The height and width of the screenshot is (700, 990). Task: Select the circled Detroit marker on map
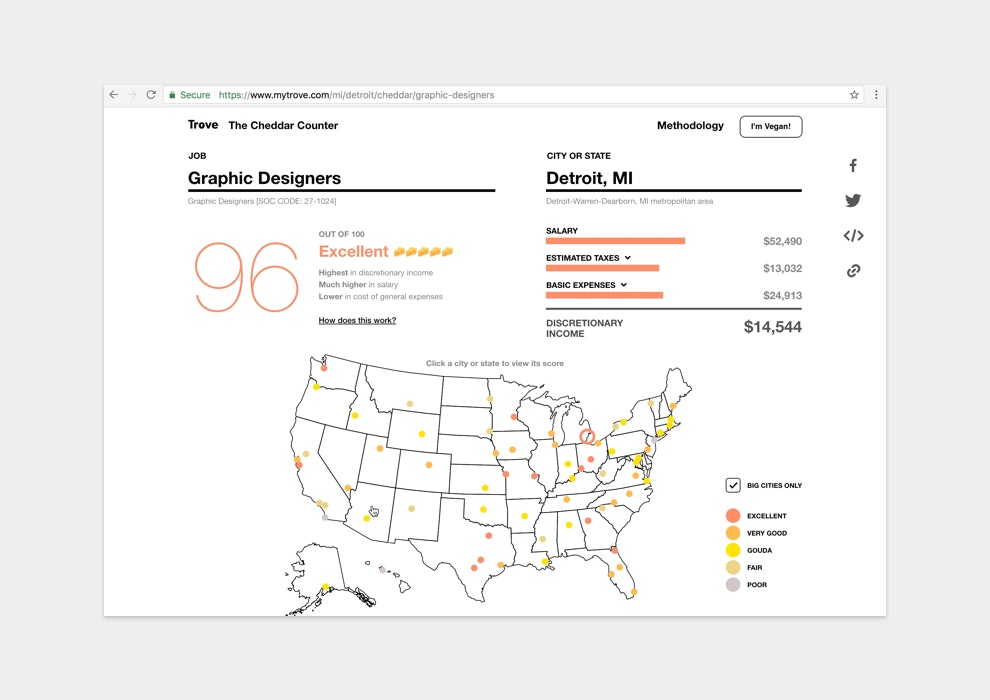(587, 436)
